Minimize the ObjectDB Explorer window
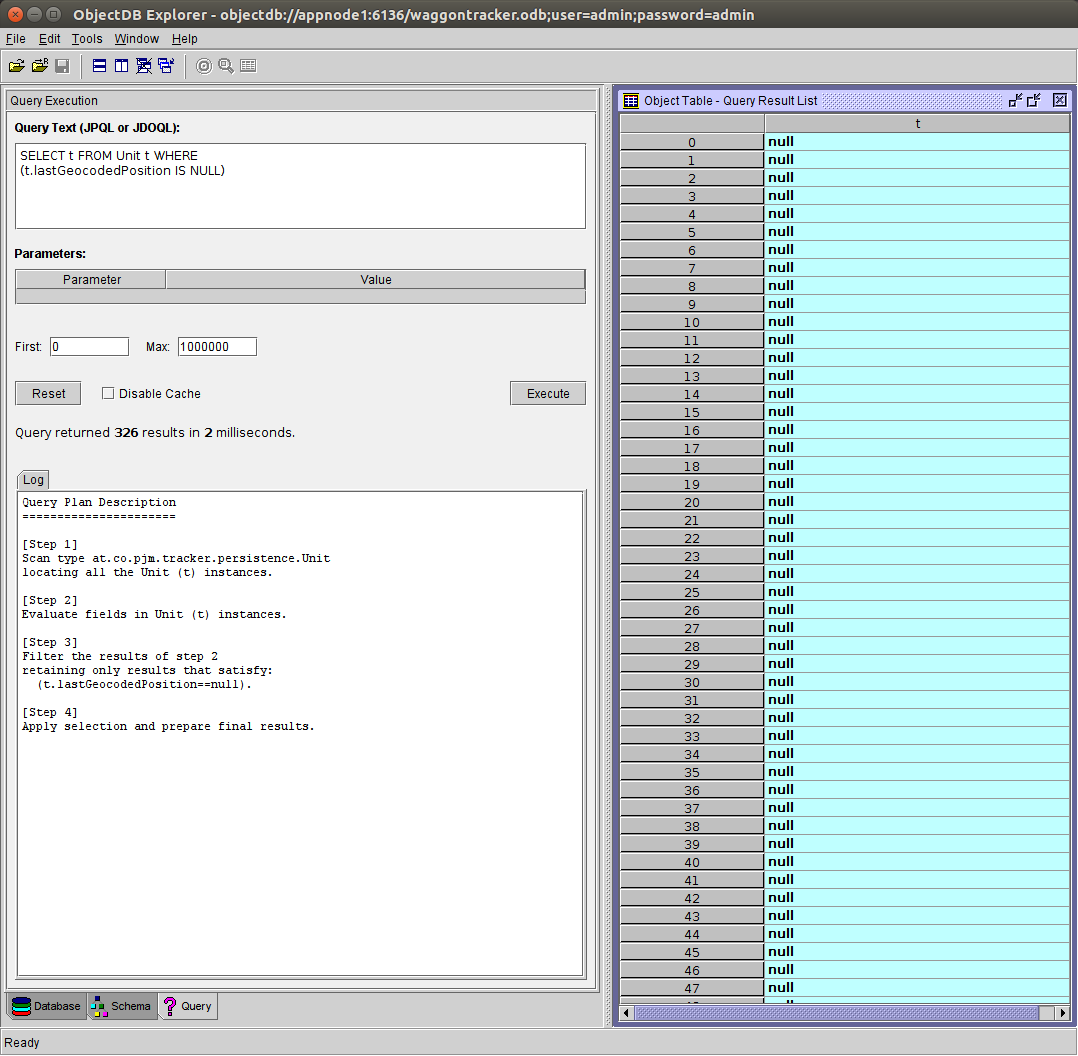1078x1056 pixels. pos(34,14)
